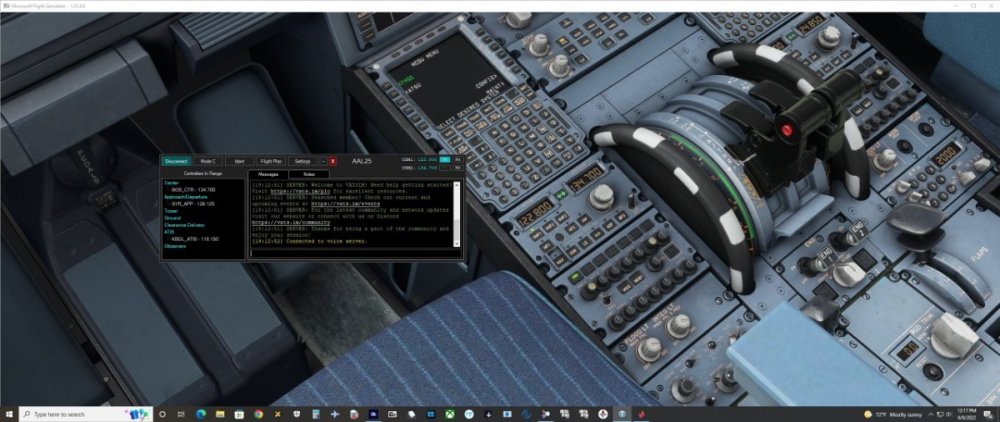The image size is (1000, 422).
Task: Click the AAL25 callsign label
Action: pos(362,162)
